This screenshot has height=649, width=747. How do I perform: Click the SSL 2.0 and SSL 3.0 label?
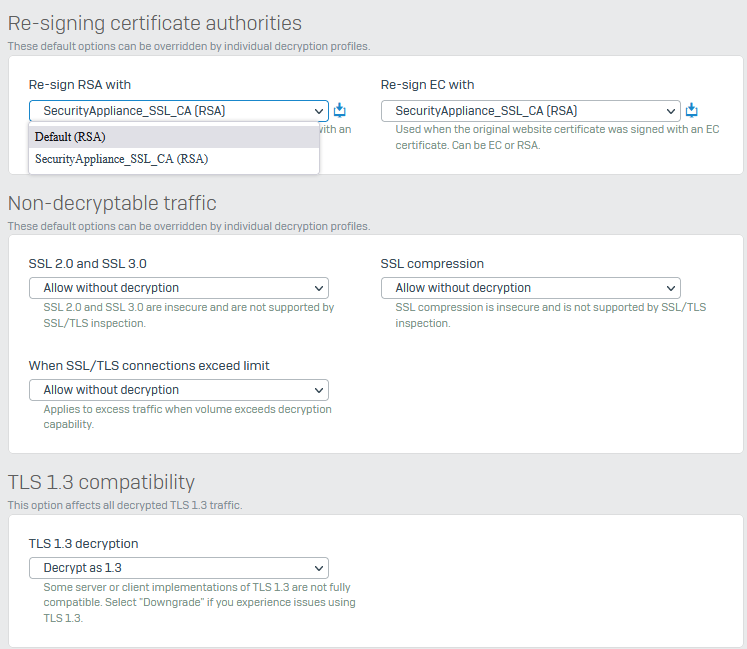[88, 264]
